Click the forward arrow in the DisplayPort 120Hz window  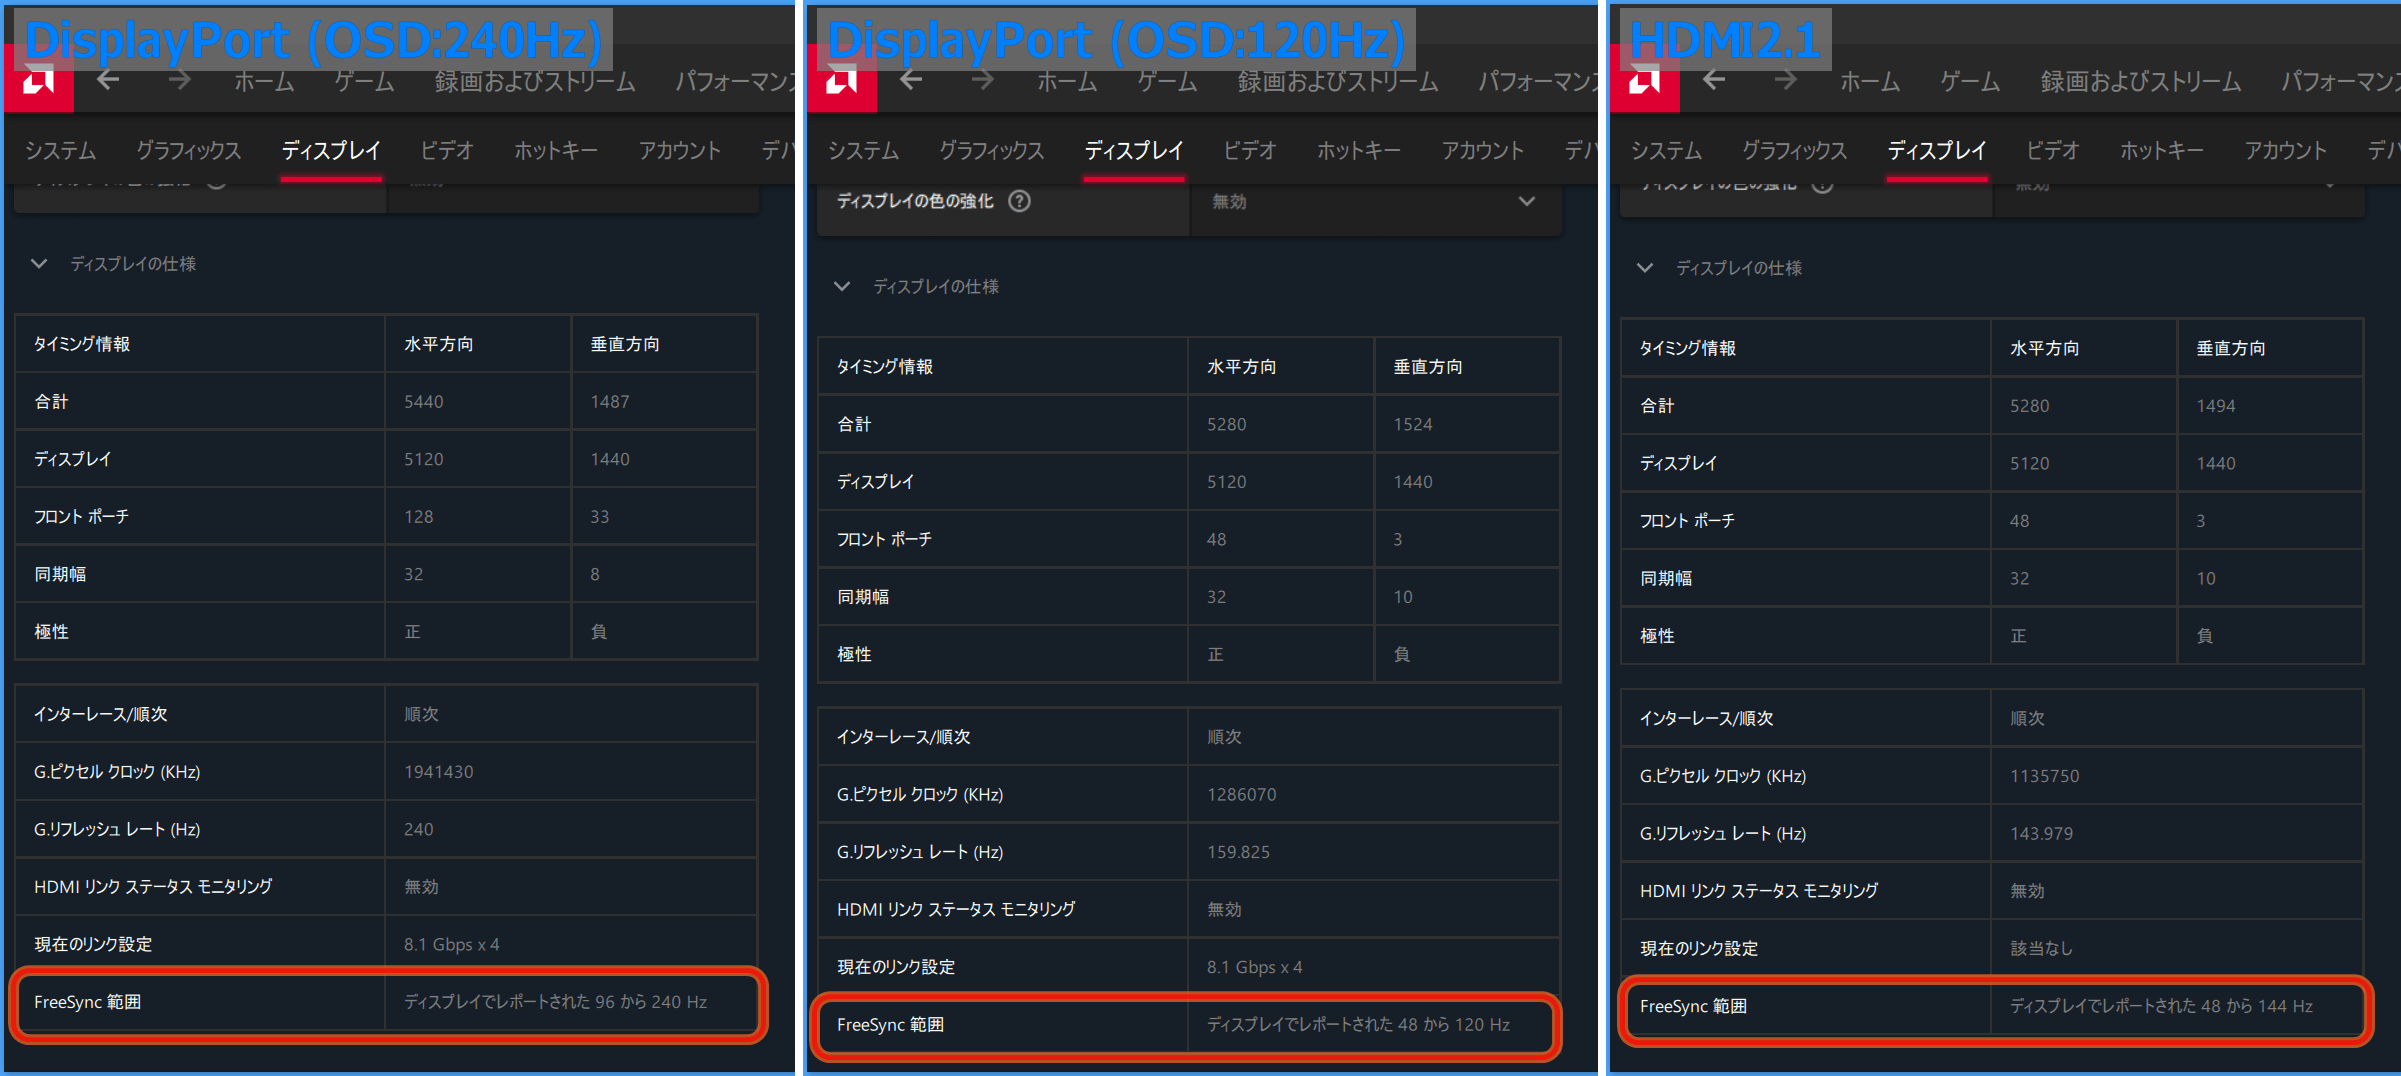pyautogui.click(x=982, y=81)
